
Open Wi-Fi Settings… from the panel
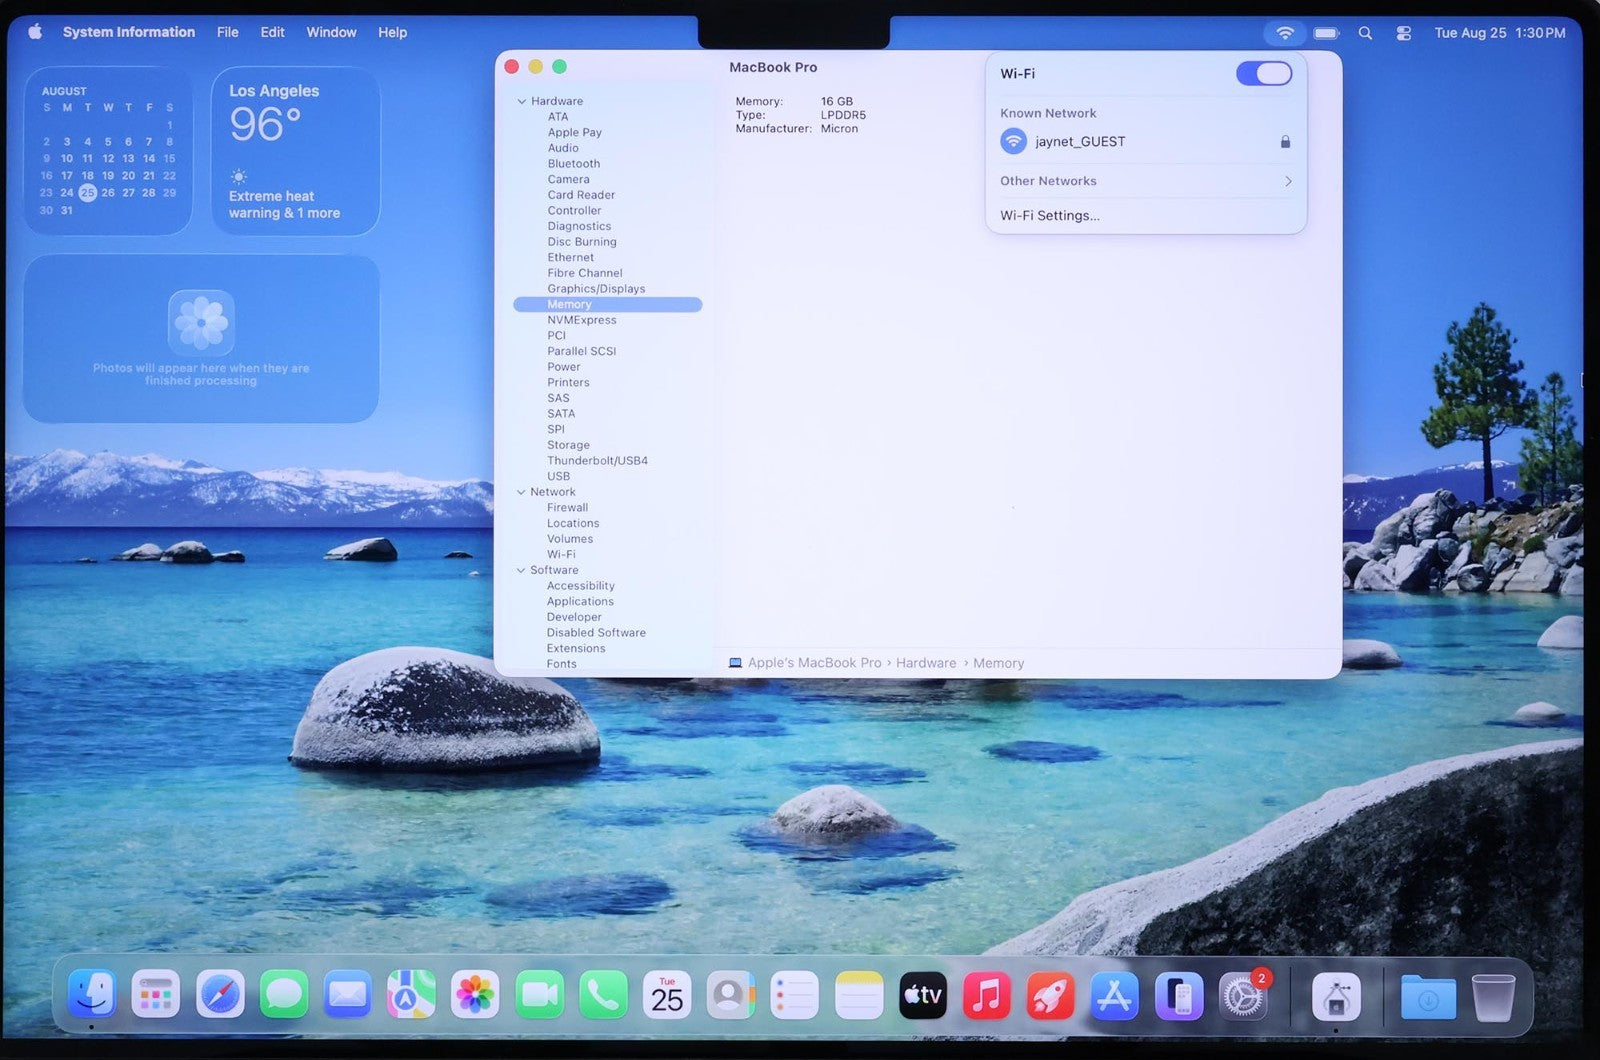click(x=1050, y=215)
